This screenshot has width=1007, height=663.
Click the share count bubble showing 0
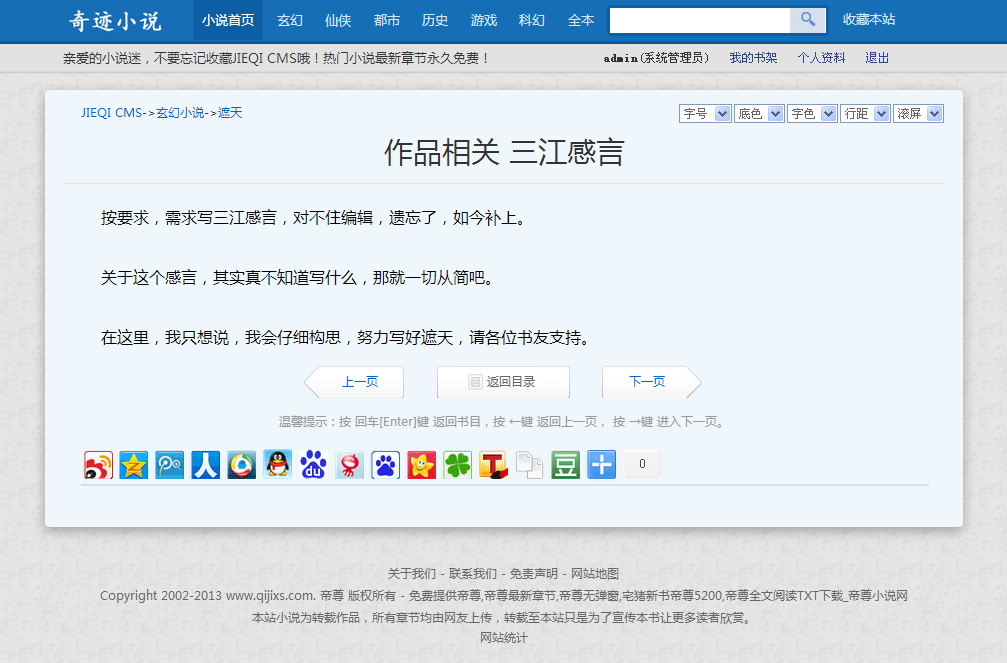coord(642,464)
